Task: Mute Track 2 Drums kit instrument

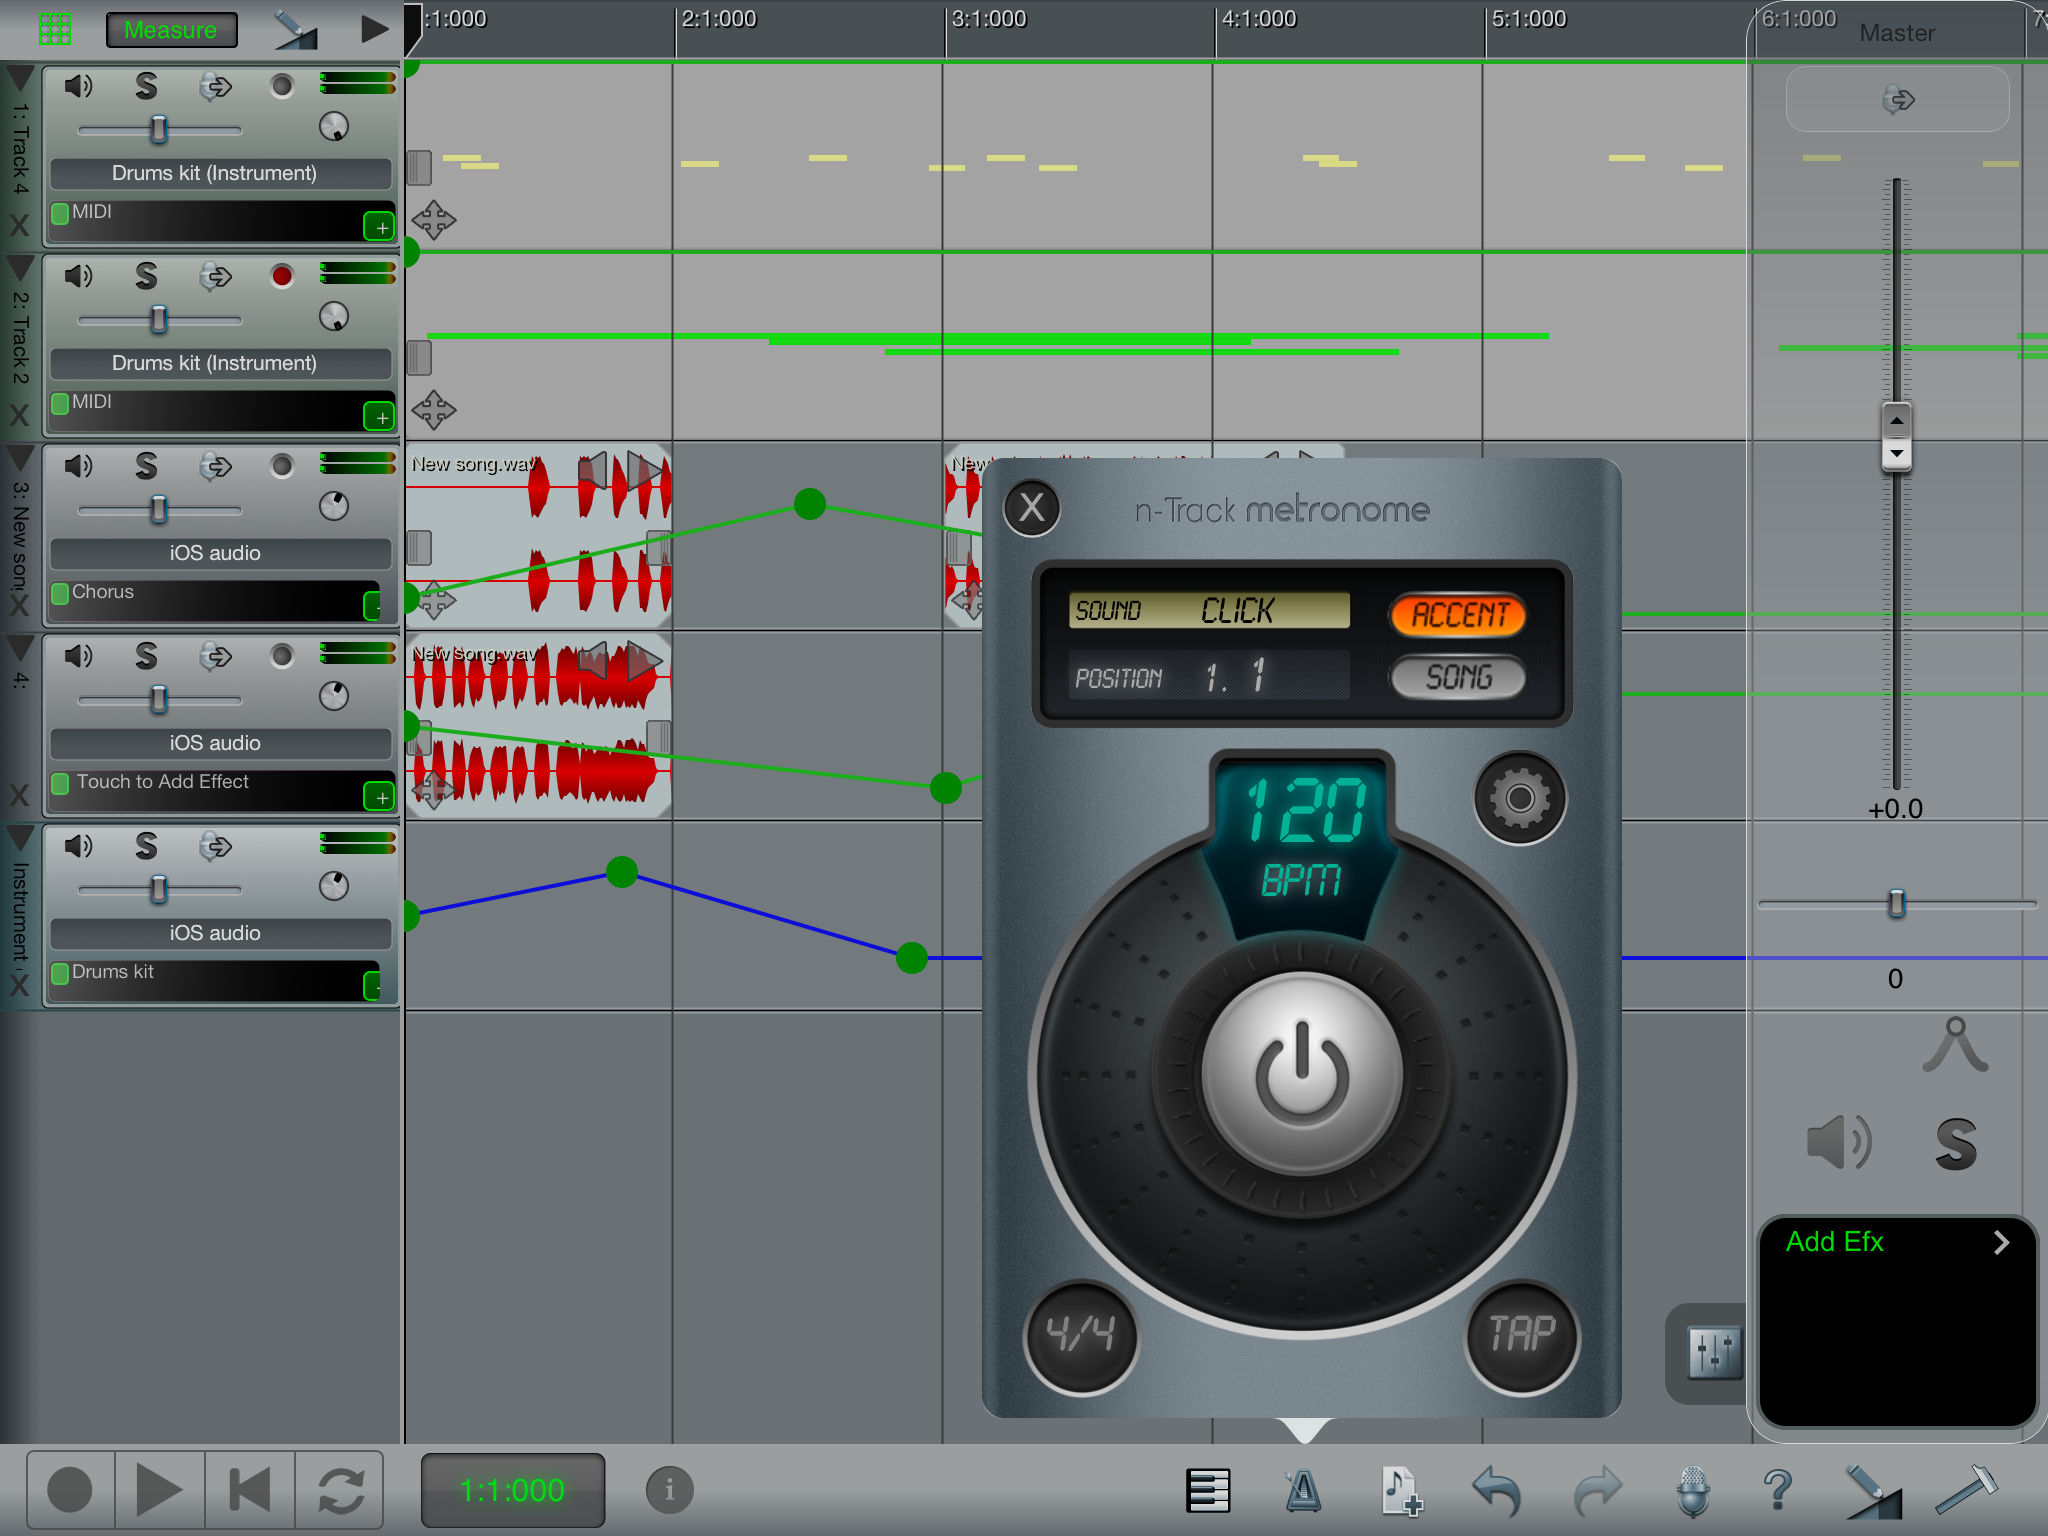Action: pyautogui.click(x=76, y=274)
